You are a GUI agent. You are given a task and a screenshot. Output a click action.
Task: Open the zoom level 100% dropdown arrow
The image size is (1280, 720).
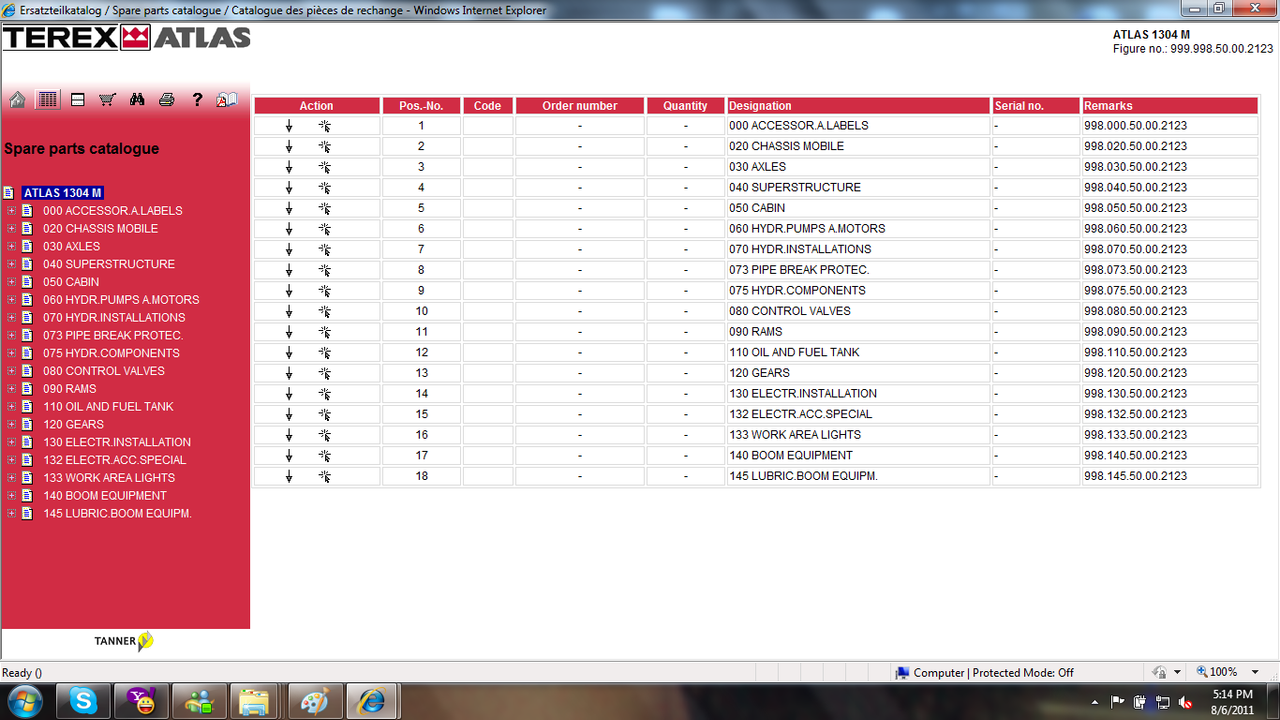click(x=1256, y=673)
